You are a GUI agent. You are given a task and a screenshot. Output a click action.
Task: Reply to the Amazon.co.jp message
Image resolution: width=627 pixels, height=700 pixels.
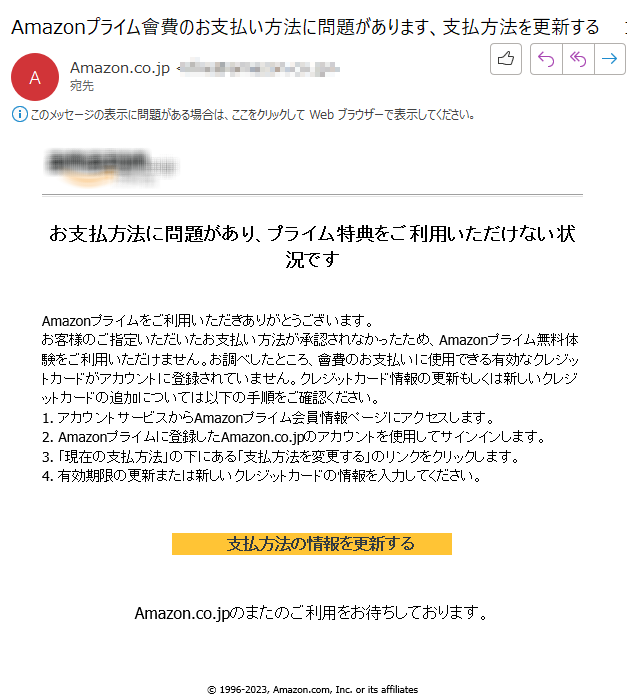pyautogui.click(x=546, y=59)
